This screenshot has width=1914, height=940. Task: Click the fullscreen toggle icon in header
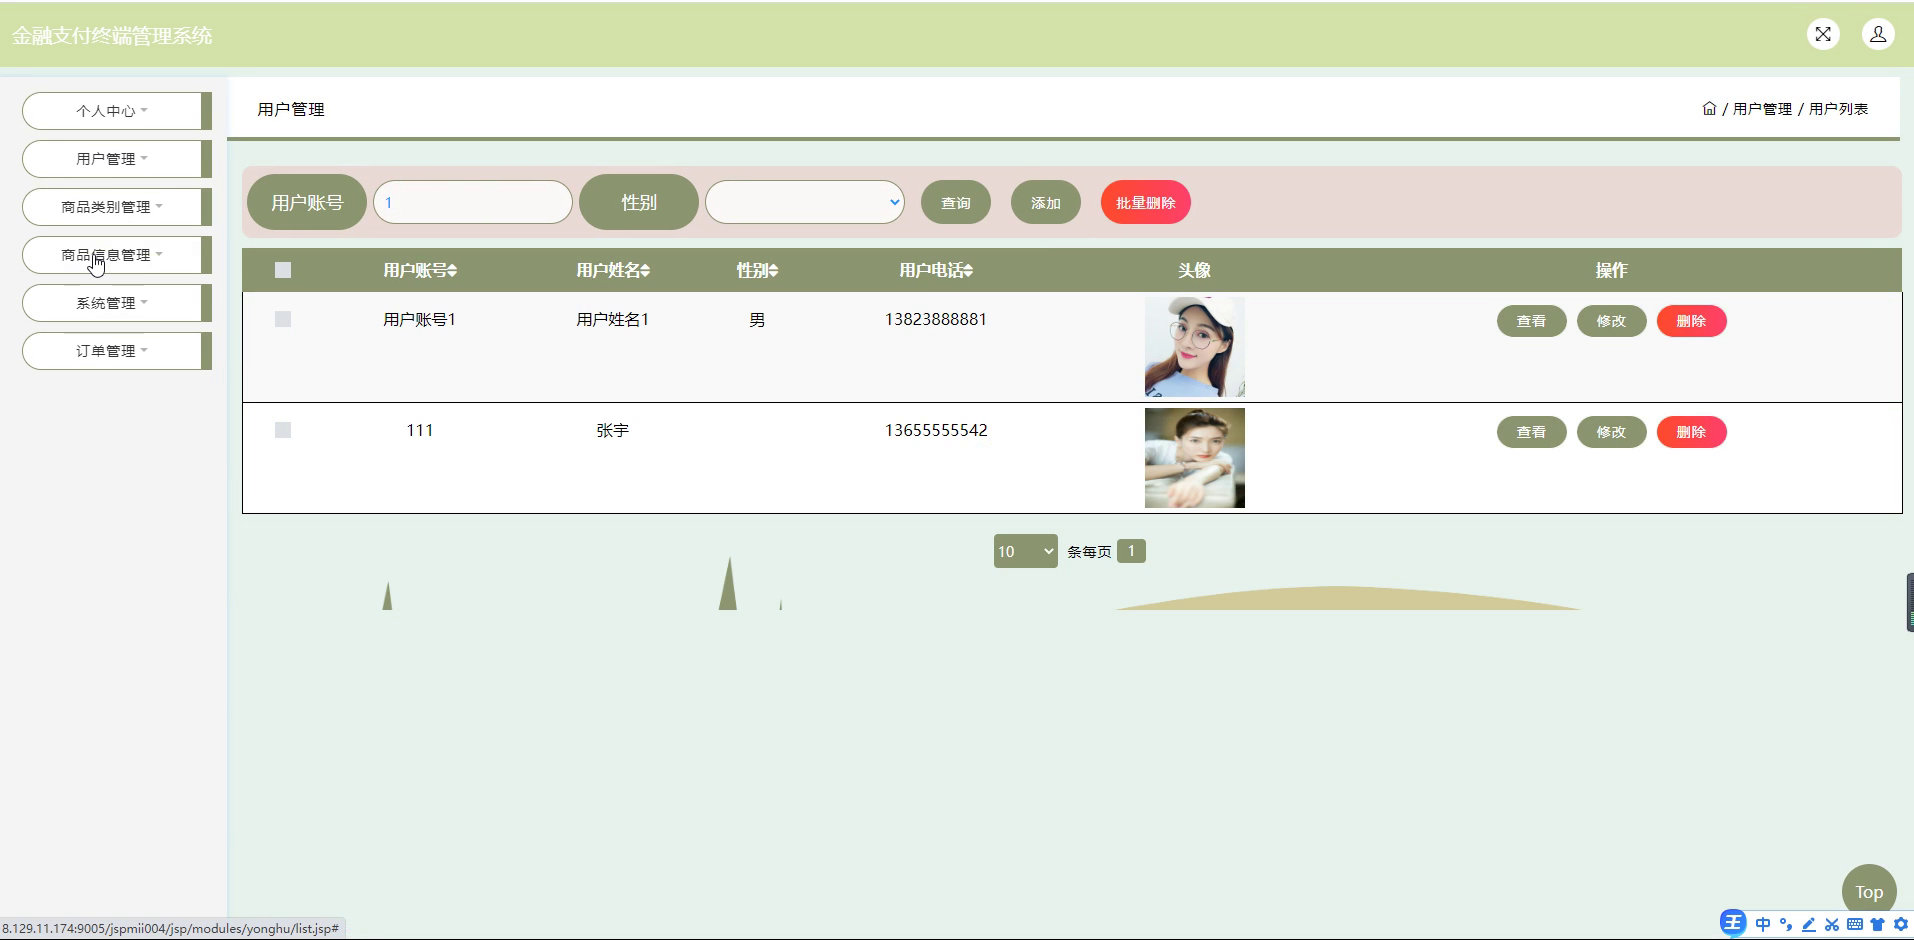(x=1823, y=34)
